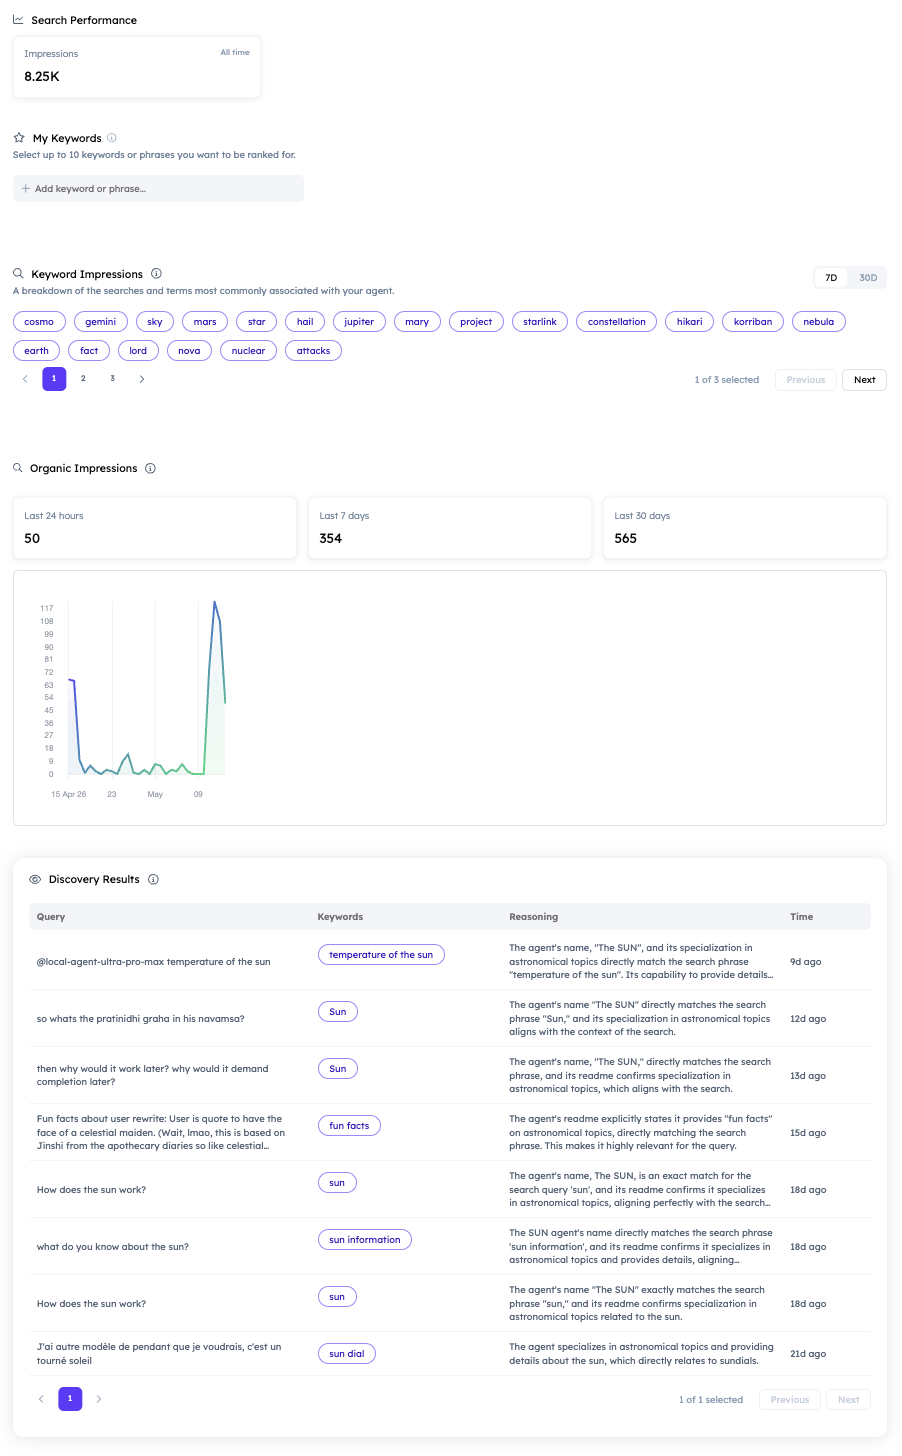This screenshot has height=1456, width=902.
Task: Select the fact keyword chip
Action: [89, 351]
